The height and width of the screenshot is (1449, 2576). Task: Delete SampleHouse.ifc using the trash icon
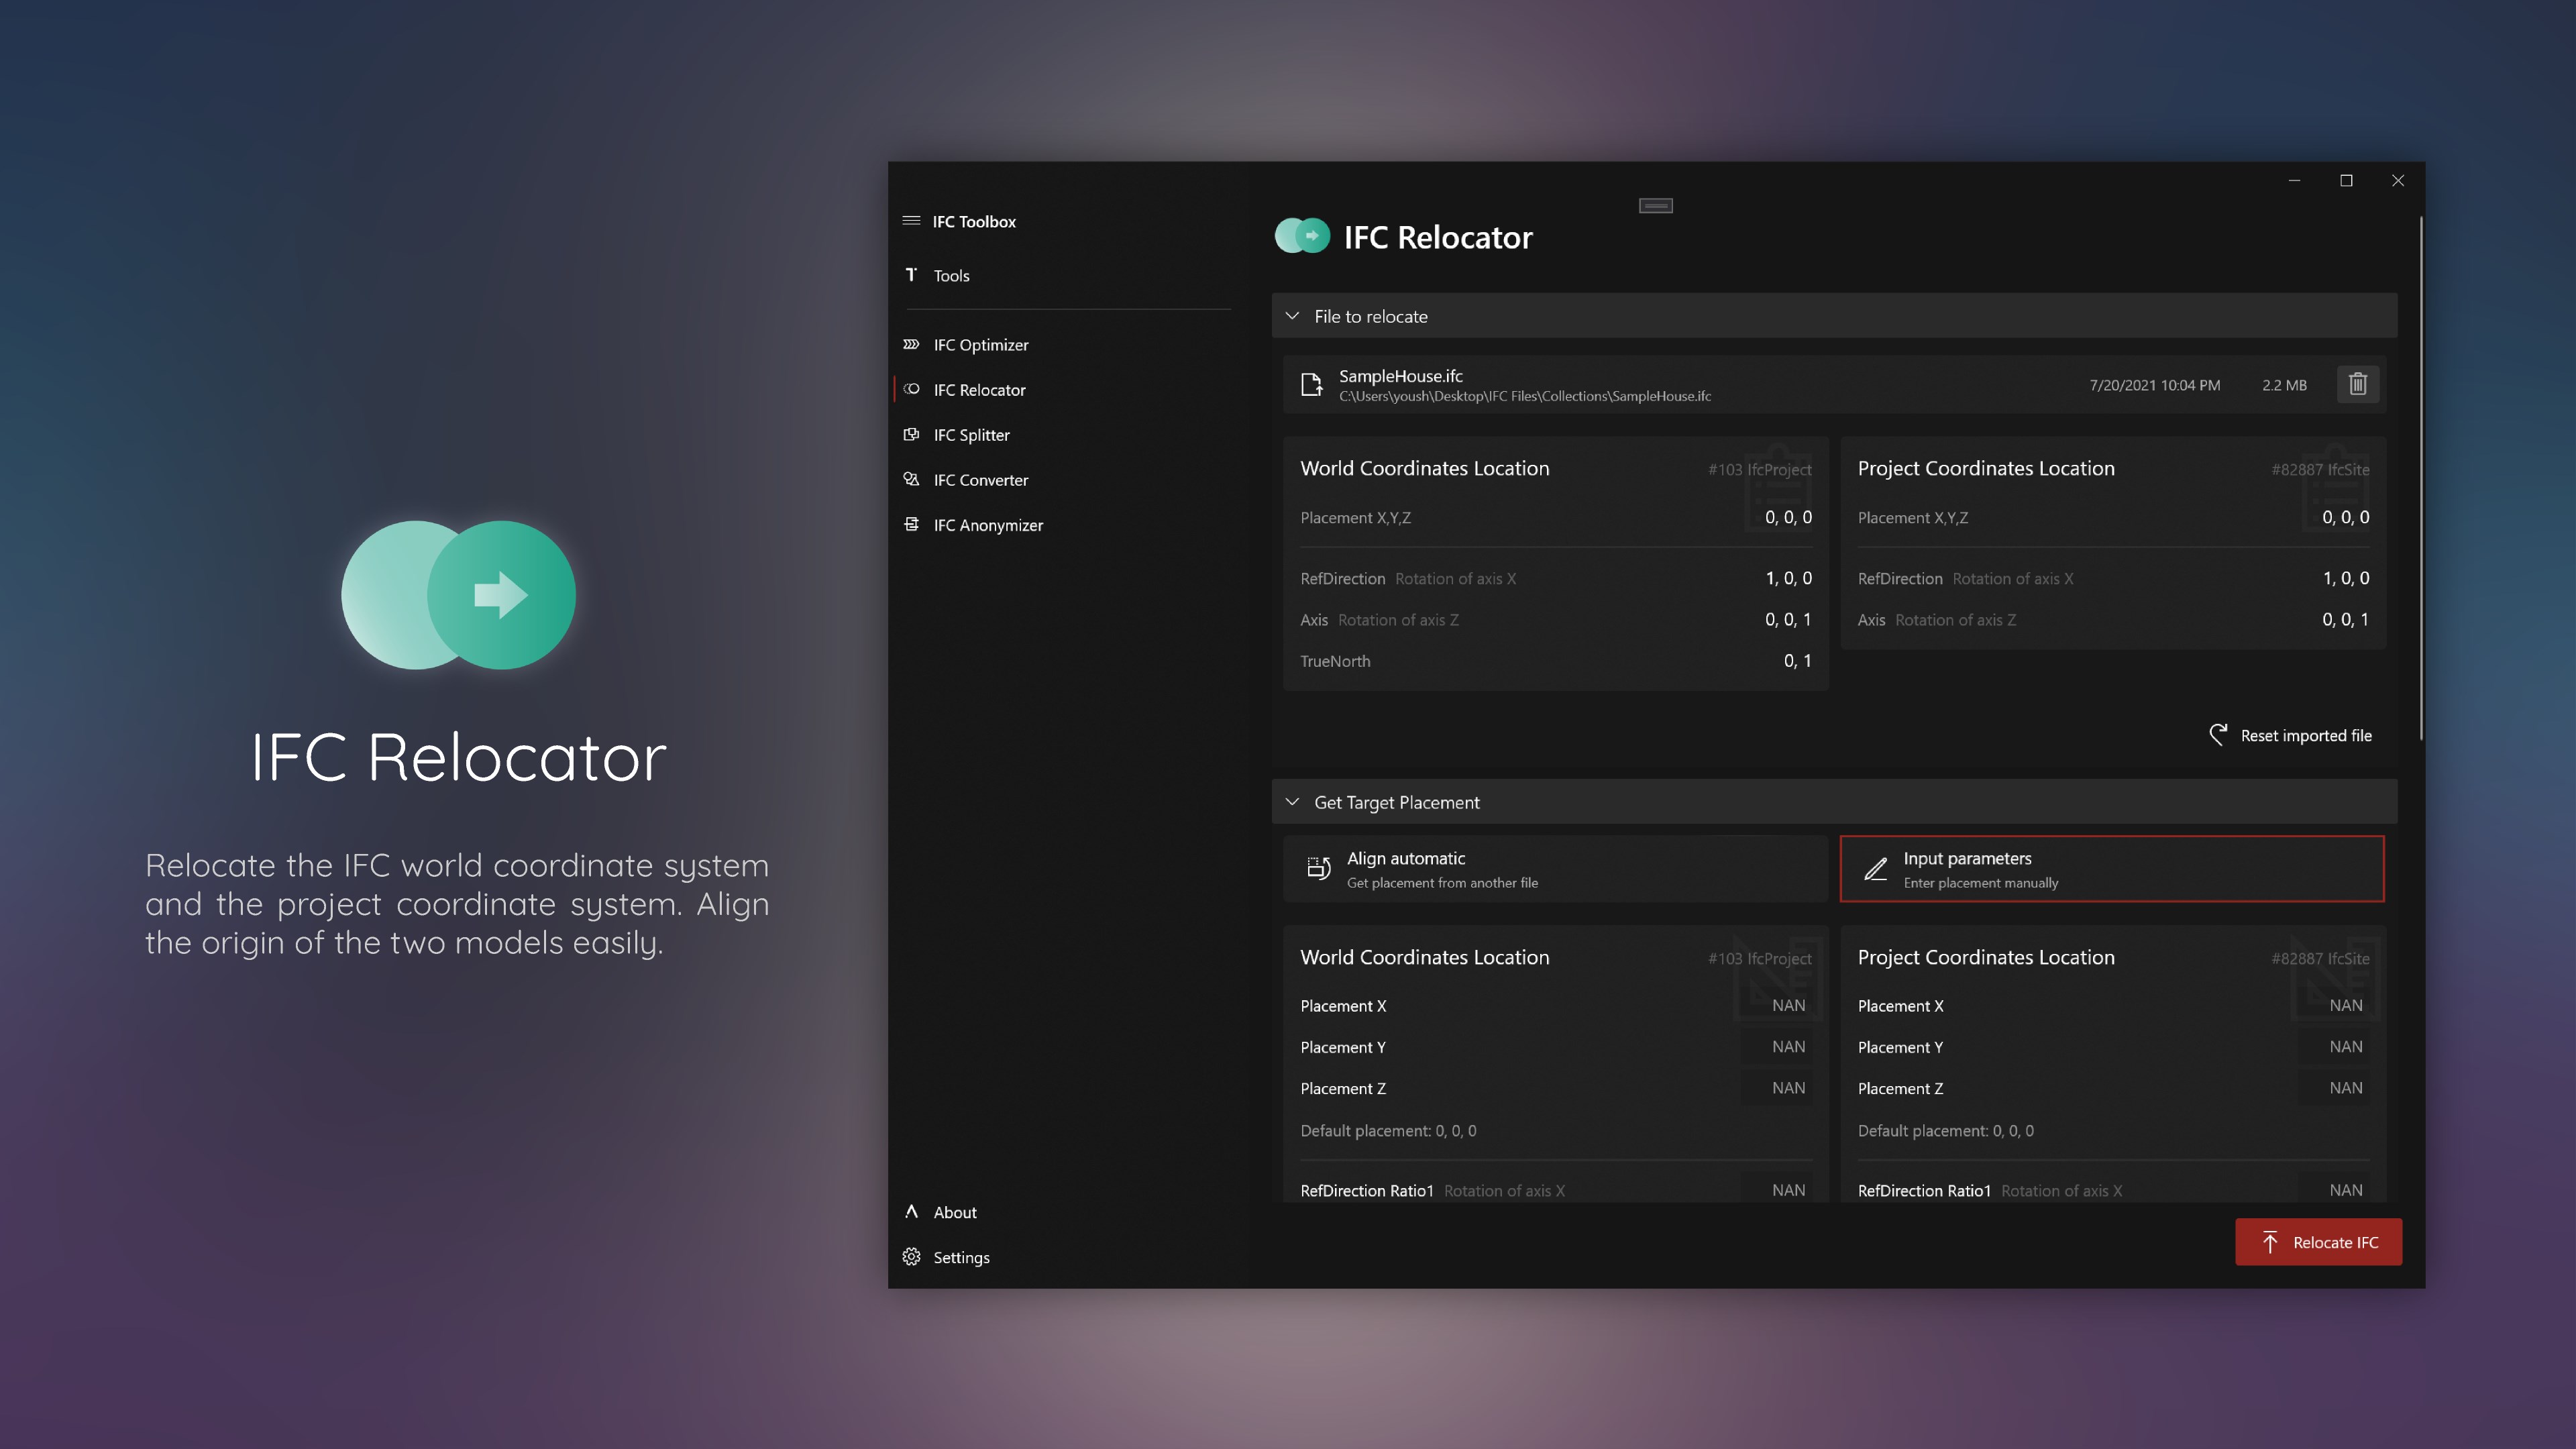click(x=2357, y=384)
